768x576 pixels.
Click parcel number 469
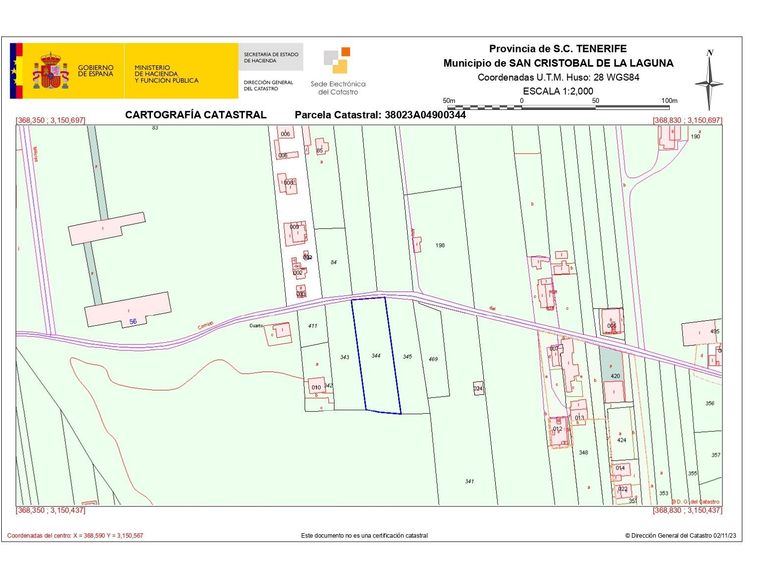pyautogui.click(x=433, y=359)
